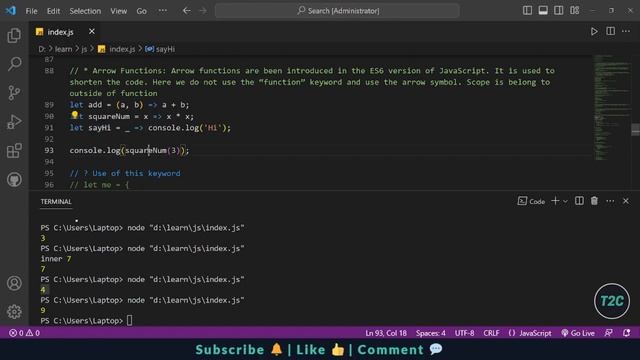
Task: Create a new terminal with plus icon
Action: click(x=555, y=201)
